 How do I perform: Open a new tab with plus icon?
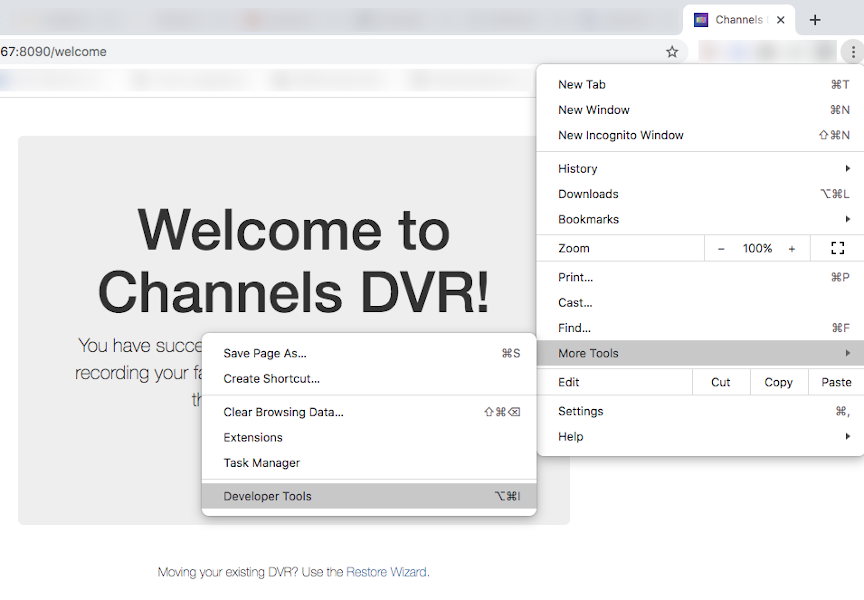point(815,20)
